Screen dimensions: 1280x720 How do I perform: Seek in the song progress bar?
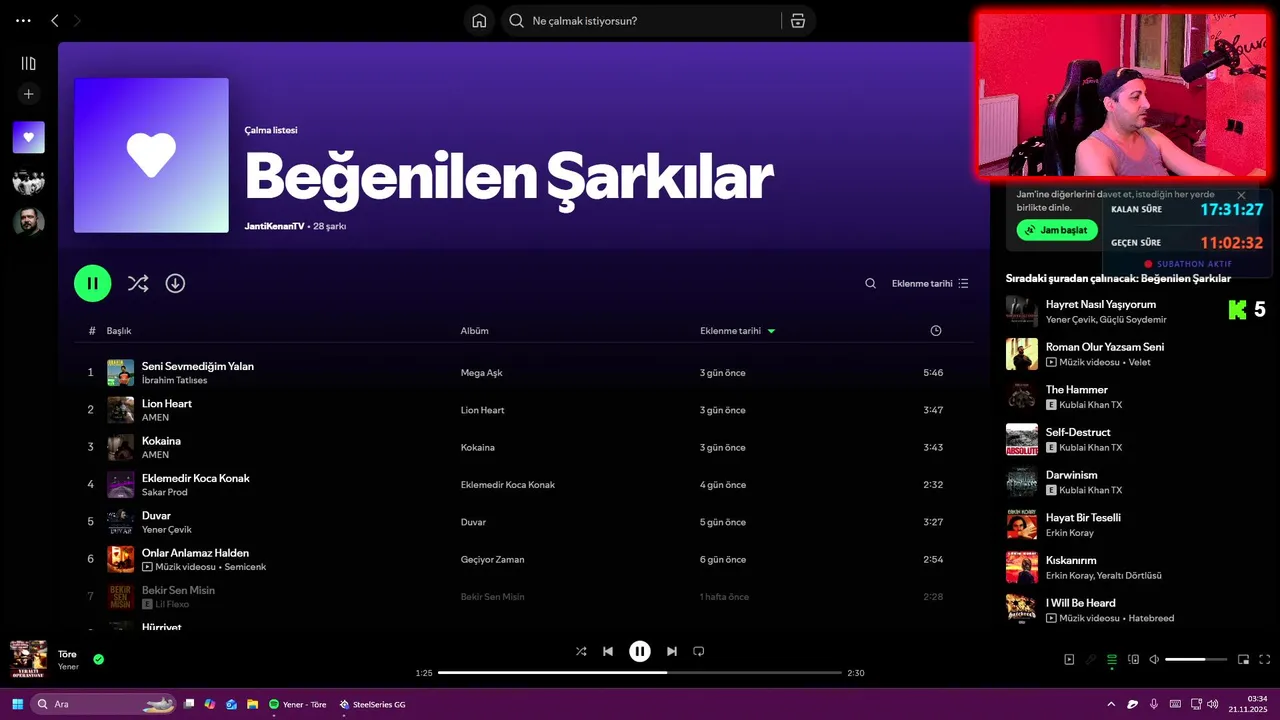(x=640, y=673)
